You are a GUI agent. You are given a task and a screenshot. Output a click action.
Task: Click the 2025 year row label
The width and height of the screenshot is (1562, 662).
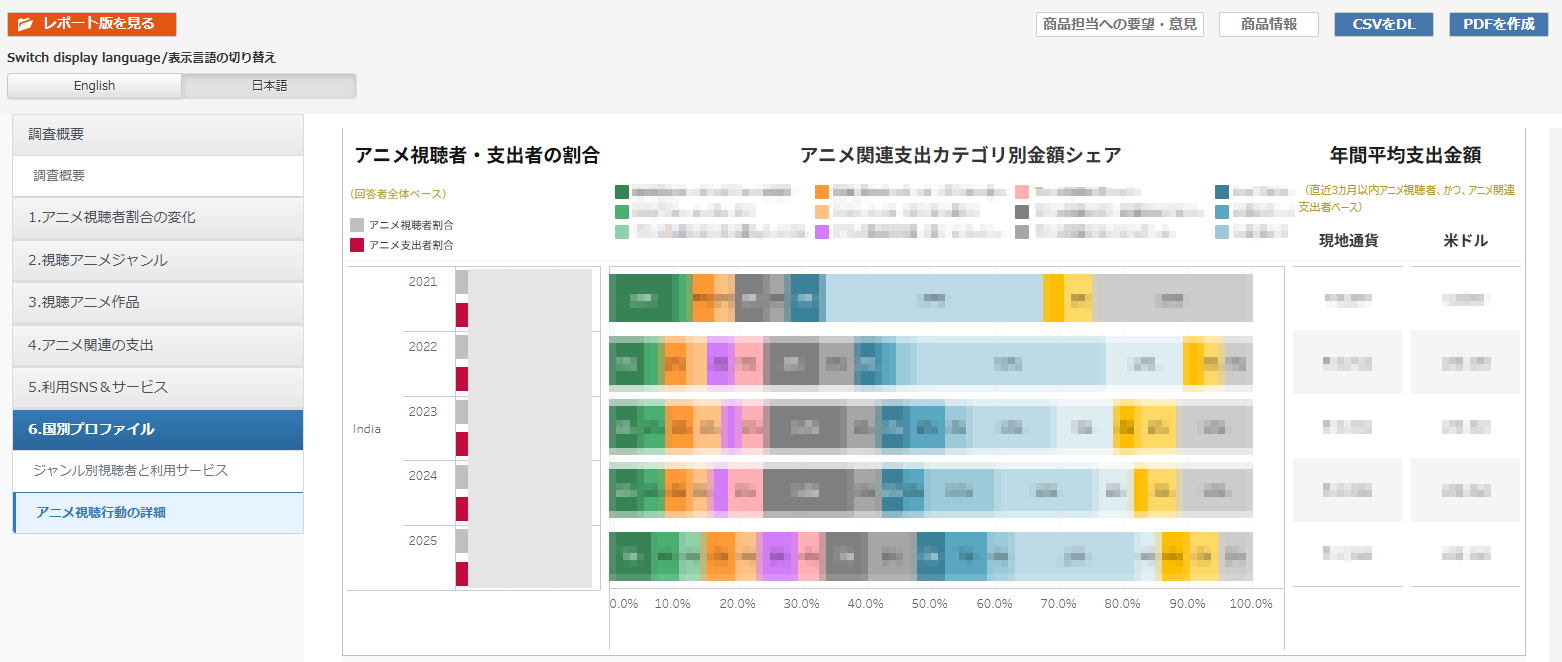[423, 541]
